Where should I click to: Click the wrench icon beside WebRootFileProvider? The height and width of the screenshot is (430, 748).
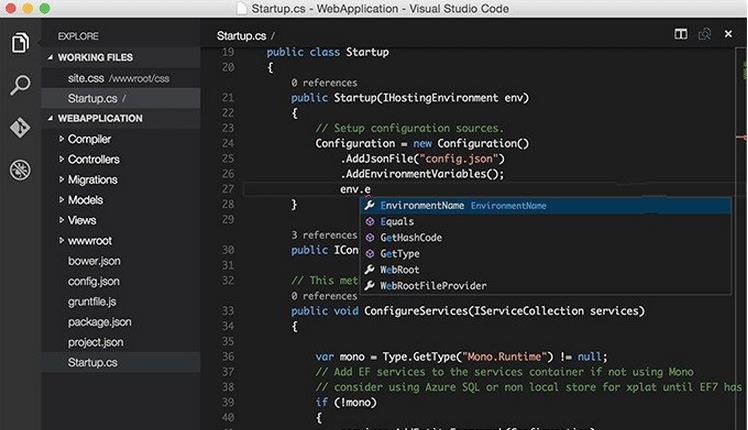point(370,285)
